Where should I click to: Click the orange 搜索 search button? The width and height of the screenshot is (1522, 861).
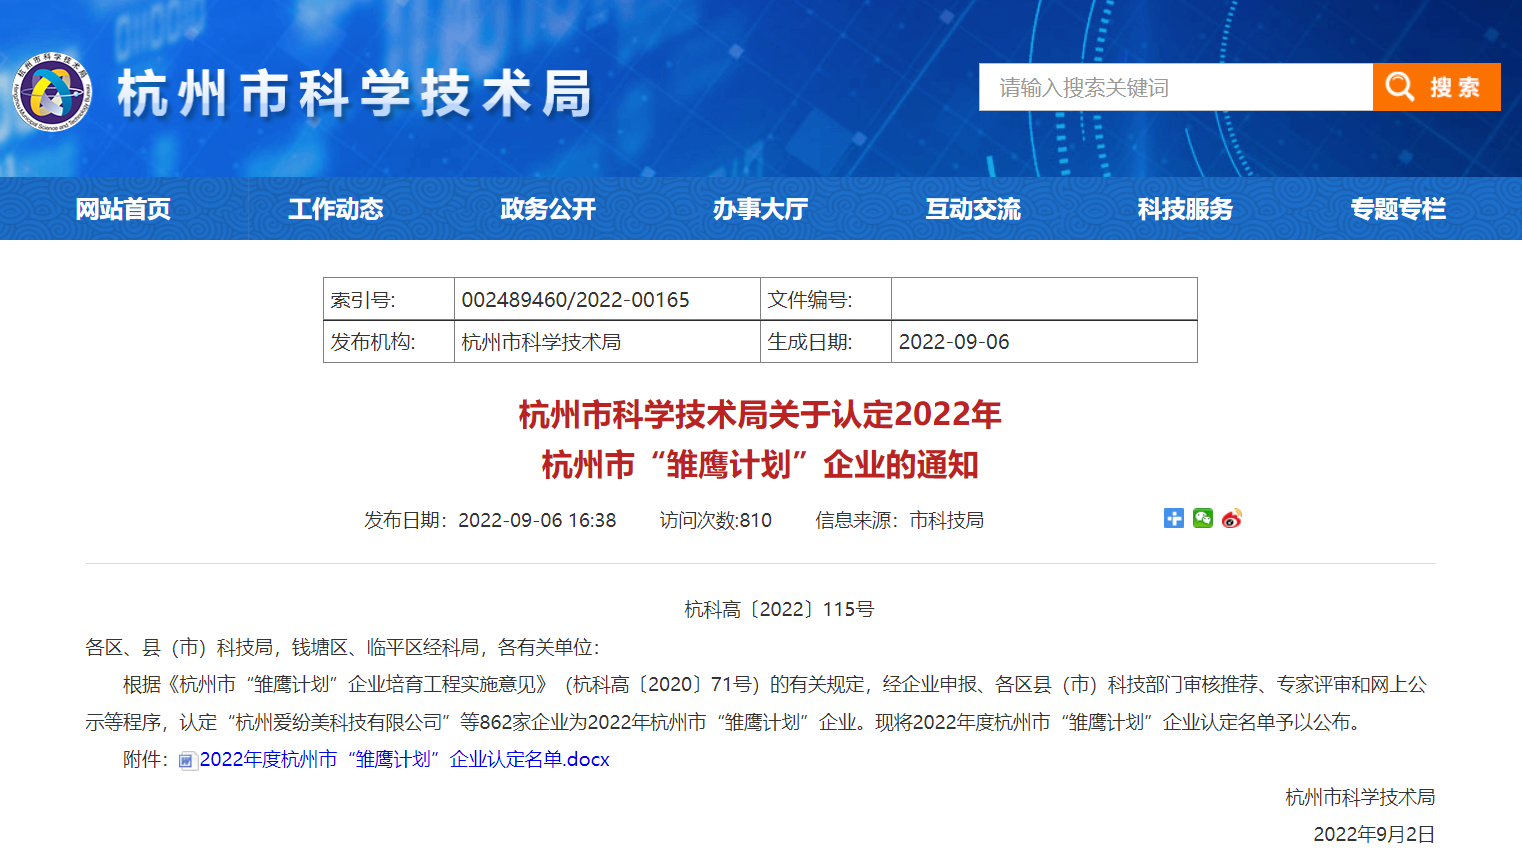1436,87
